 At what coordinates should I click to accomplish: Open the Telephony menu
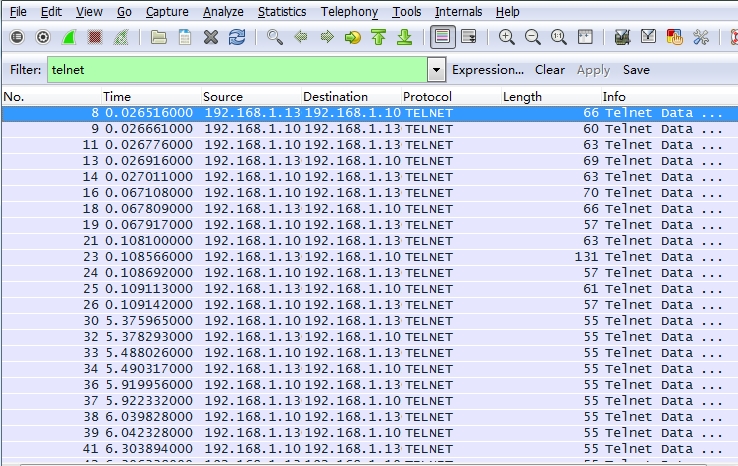pos(349,12)
